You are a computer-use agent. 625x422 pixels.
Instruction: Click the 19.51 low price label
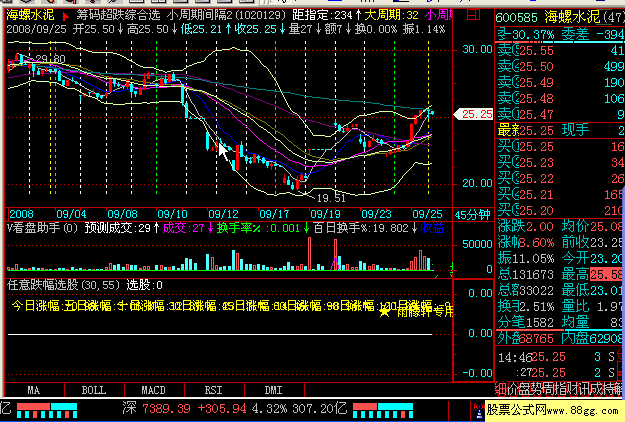click(331, 198)
